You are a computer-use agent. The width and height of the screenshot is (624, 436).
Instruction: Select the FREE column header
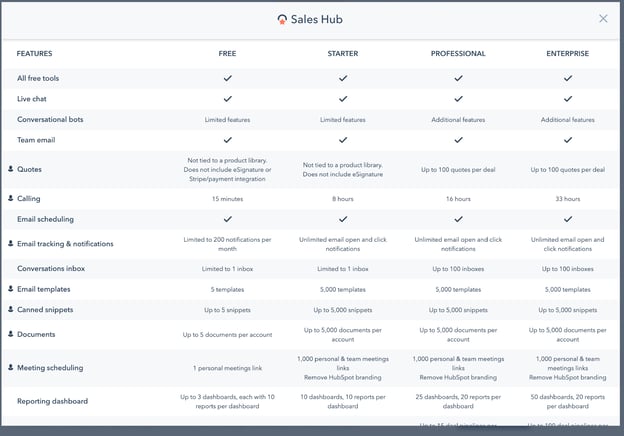[227, 53]
